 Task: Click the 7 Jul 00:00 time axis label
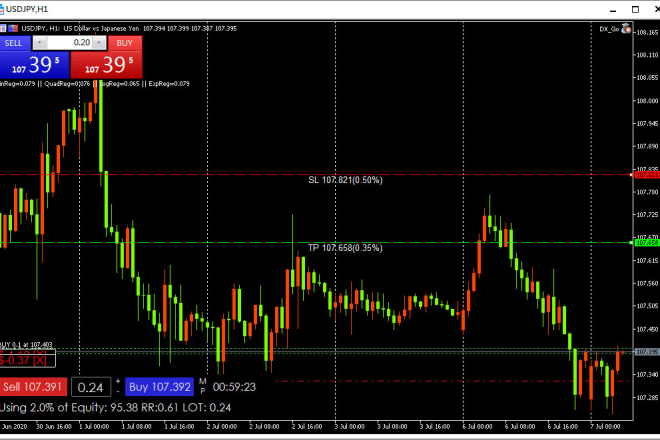pos(605,427)
